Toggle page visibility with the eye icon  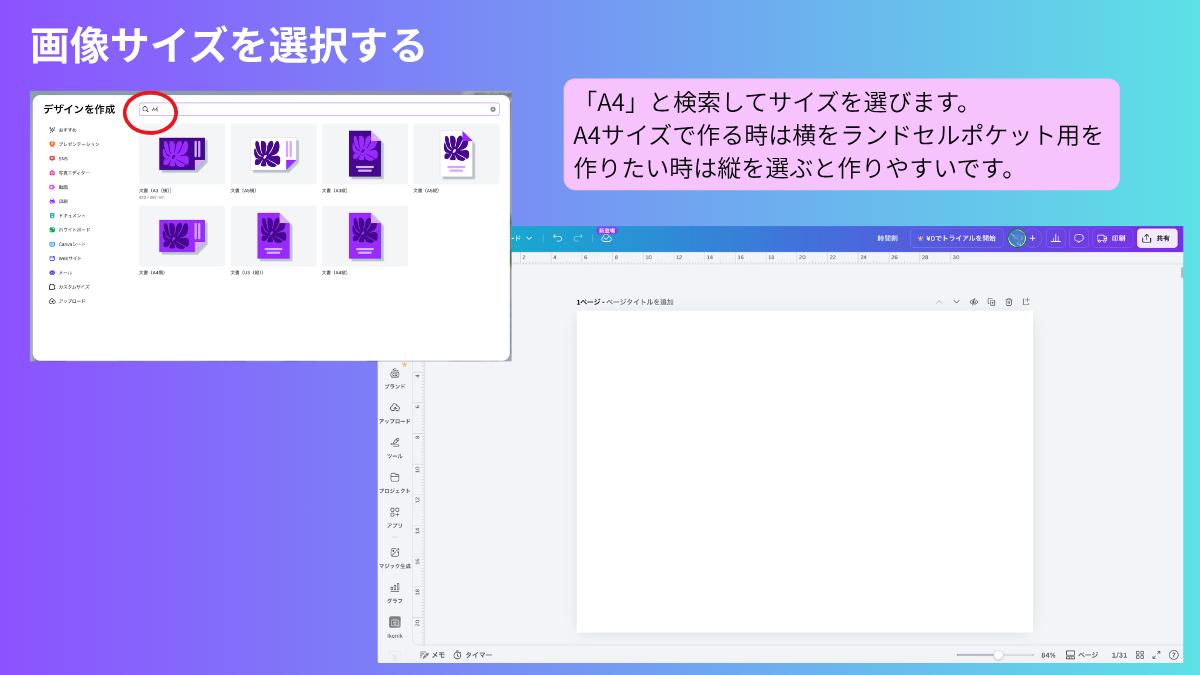pos(973,302)
